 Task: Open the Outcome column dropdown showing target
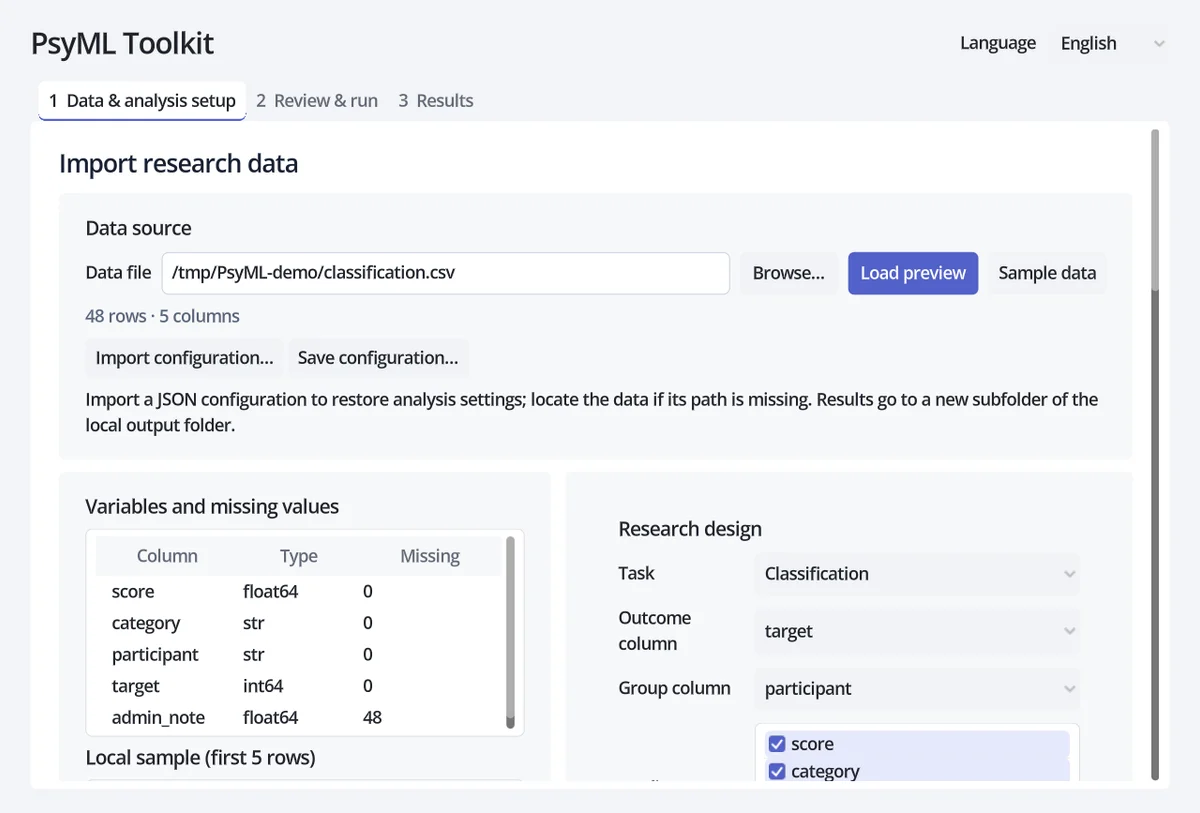pyautogui.click(x=917, y=631)
